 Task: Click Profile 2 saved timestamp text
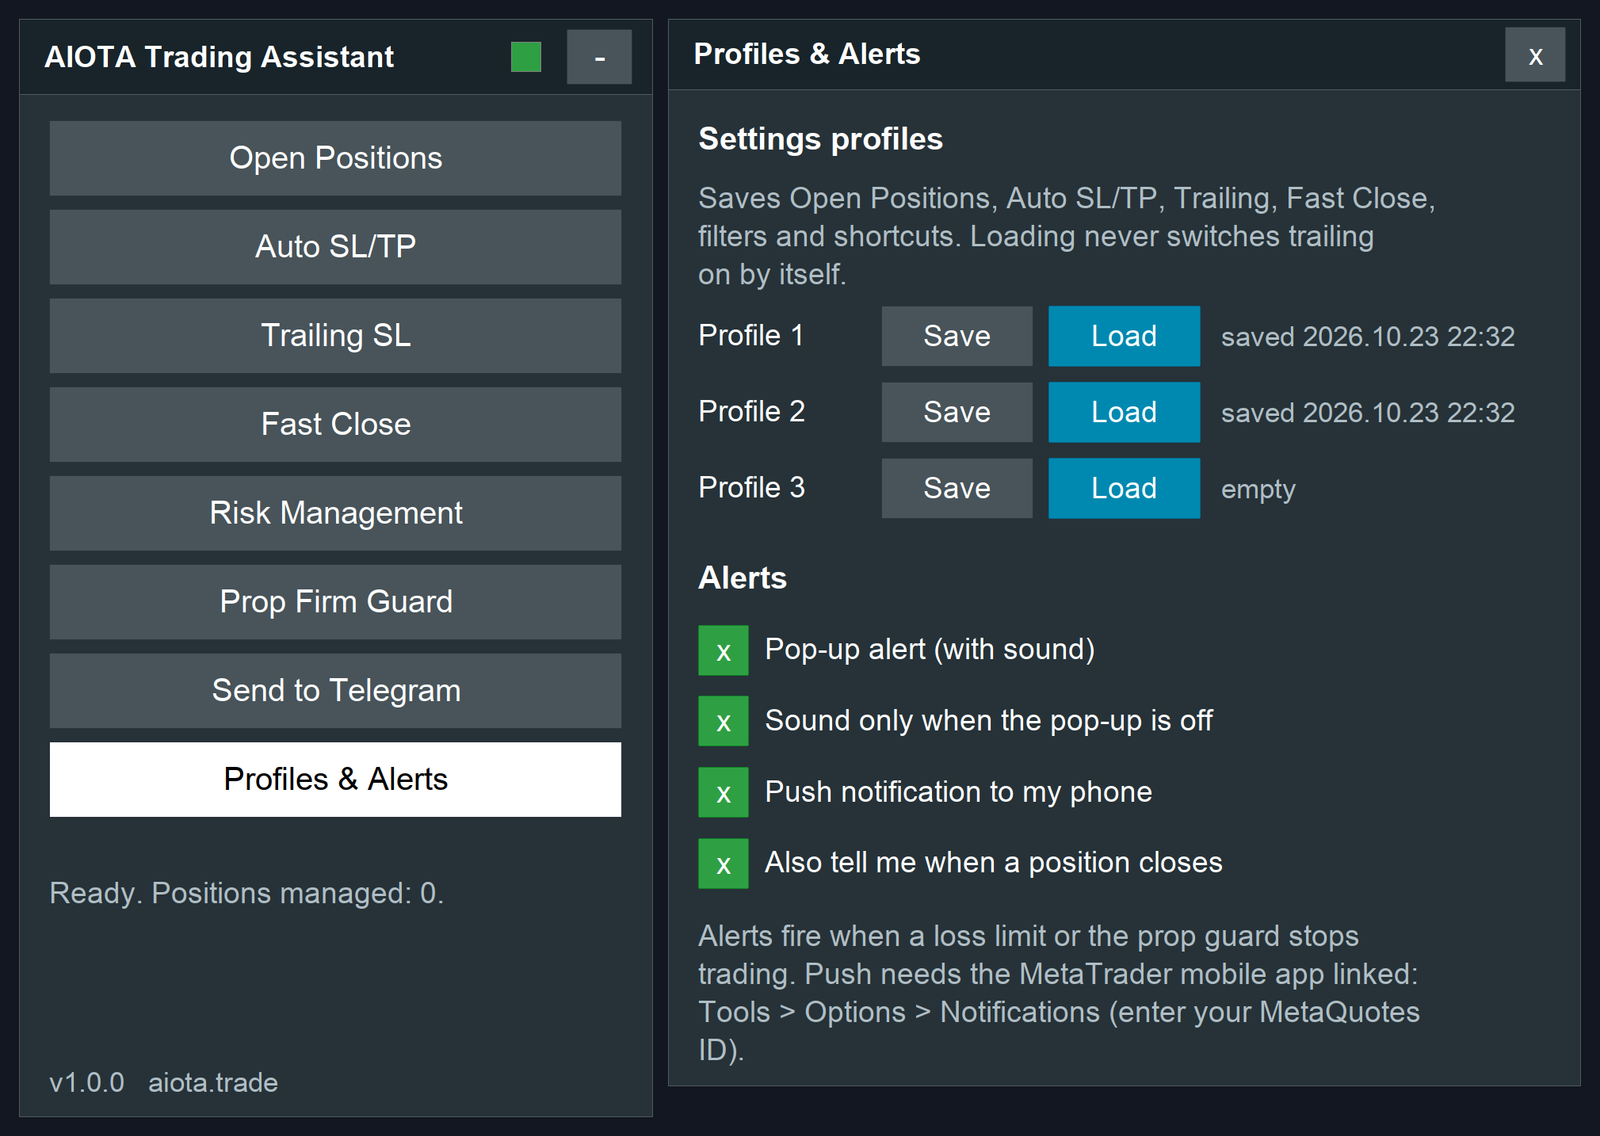point(1368,413)
